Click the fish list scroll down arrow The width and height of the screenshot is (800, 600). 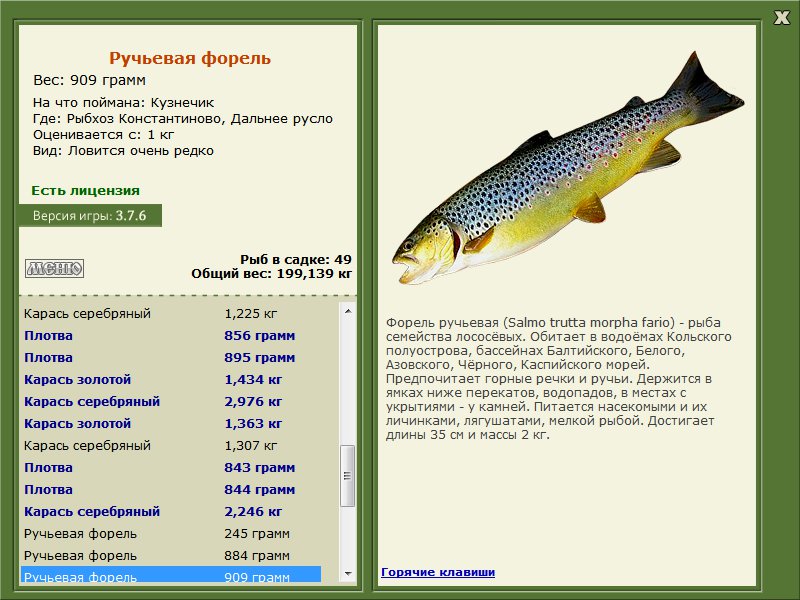point(348,574)
